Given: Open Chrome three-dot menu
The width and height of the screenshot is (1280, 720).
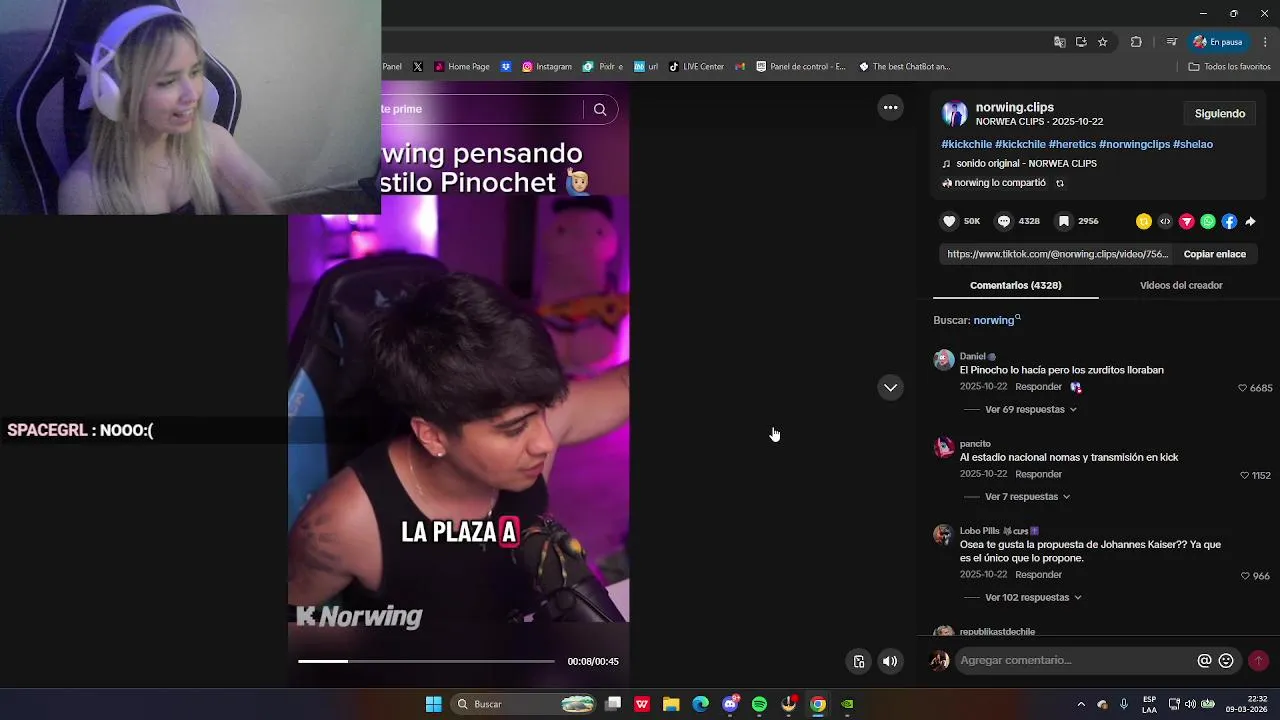Looking at the screenshot, I should pos(1265,42).
